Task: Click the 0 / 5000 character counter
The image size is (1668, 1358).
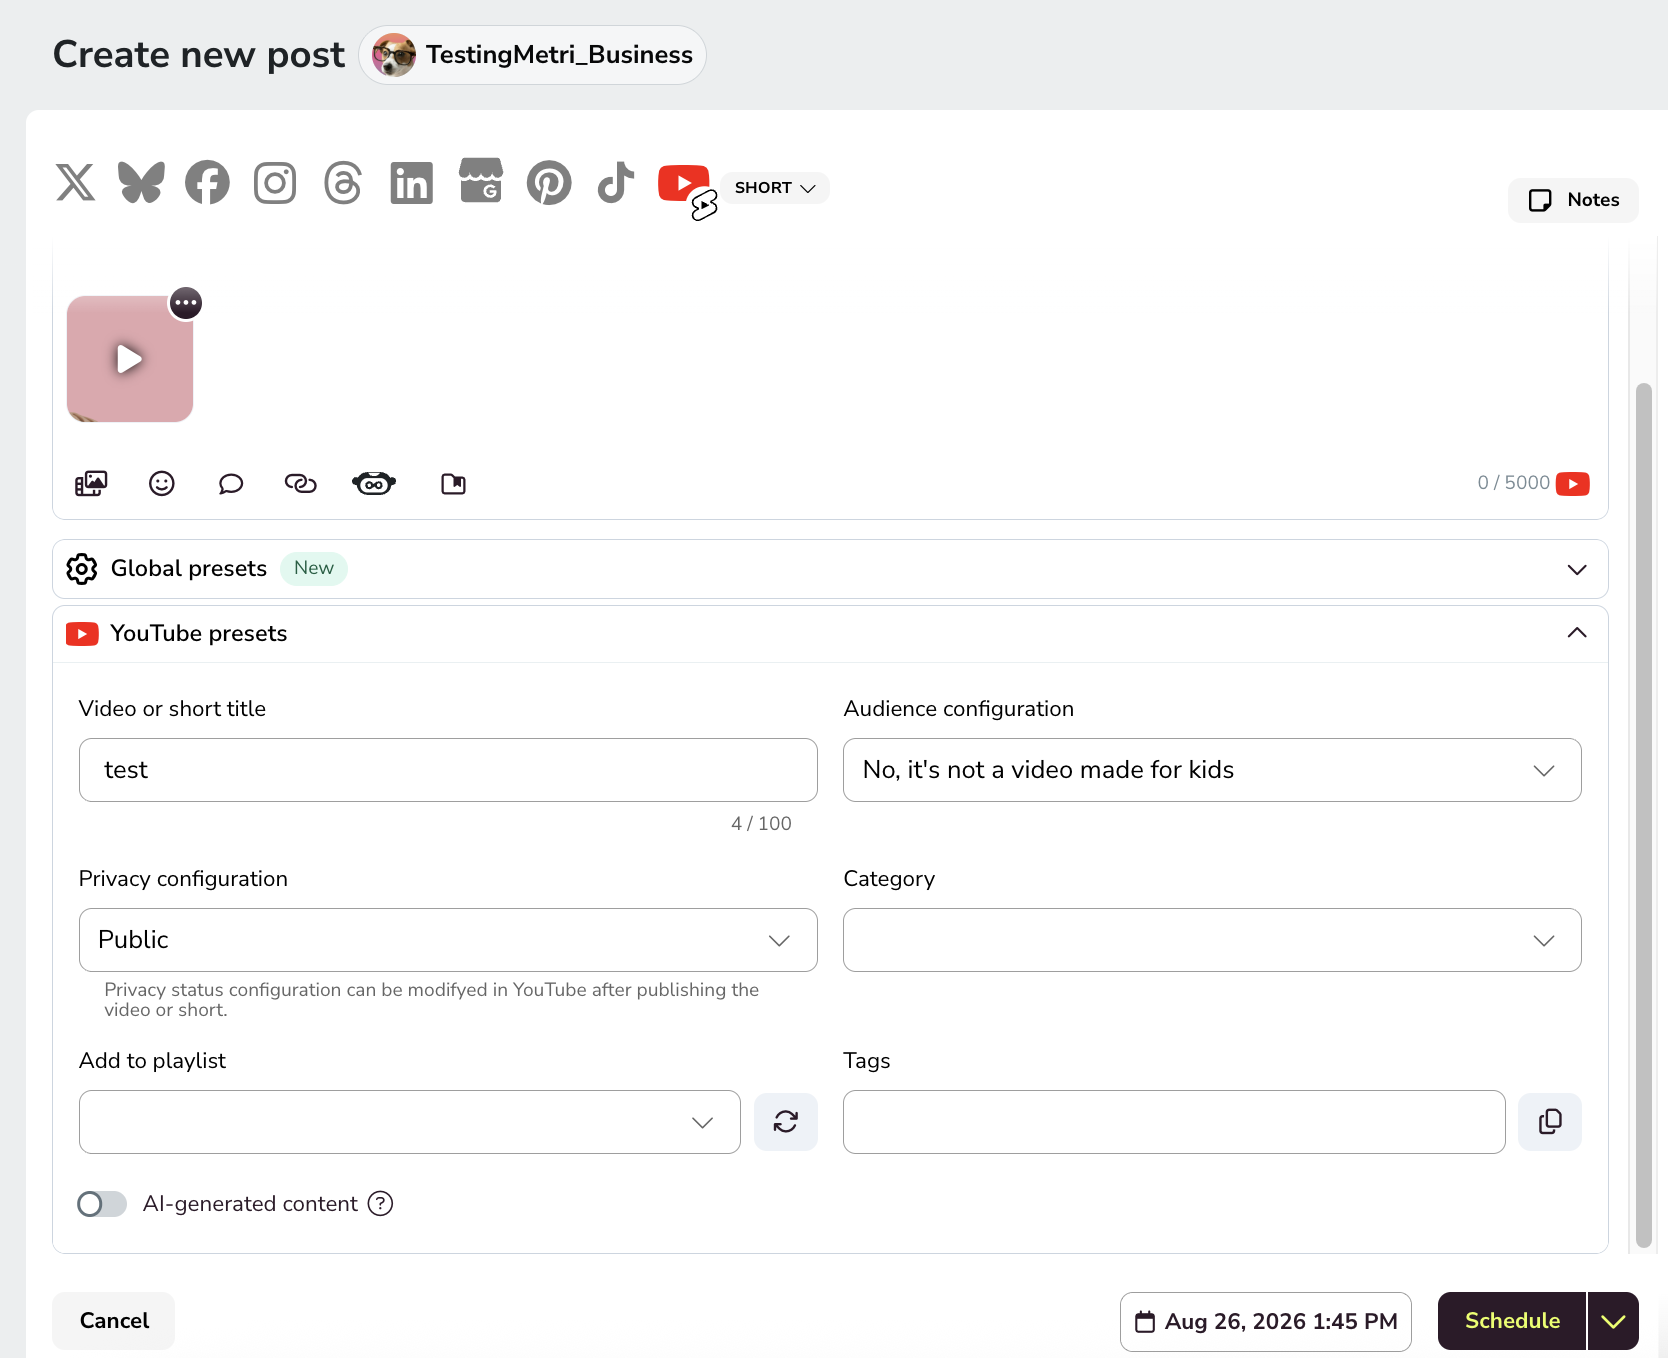Action: tap(1513, 483)
